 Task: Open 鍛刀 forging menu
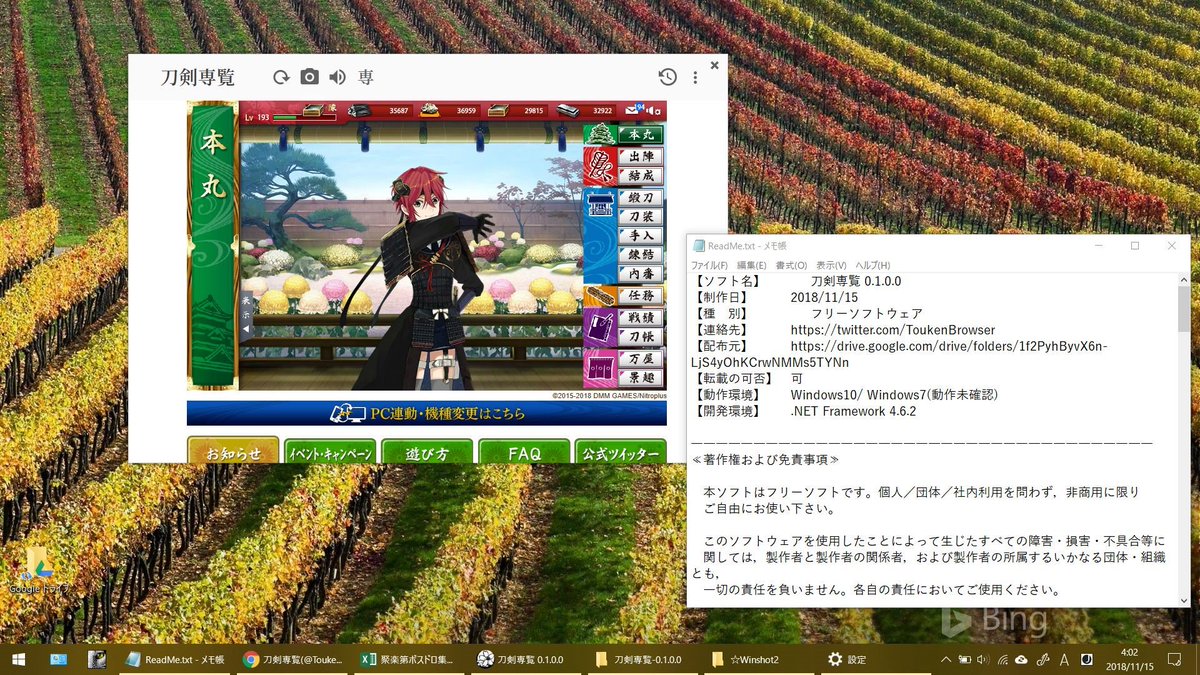[x=640, y=198]
